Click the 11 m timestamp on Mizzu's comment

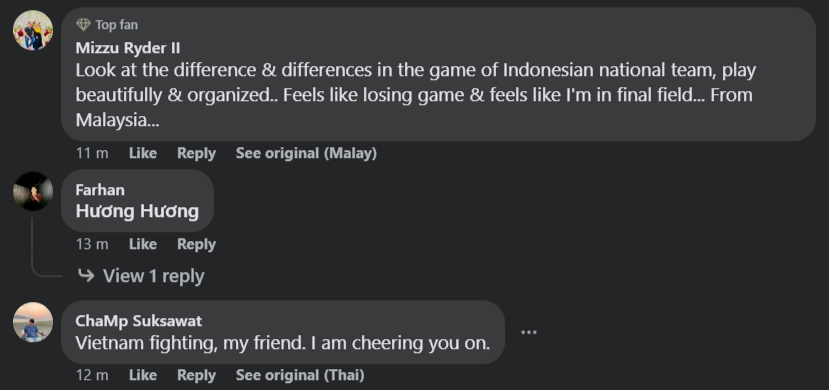pyautogui.click(x=92, y=153)
